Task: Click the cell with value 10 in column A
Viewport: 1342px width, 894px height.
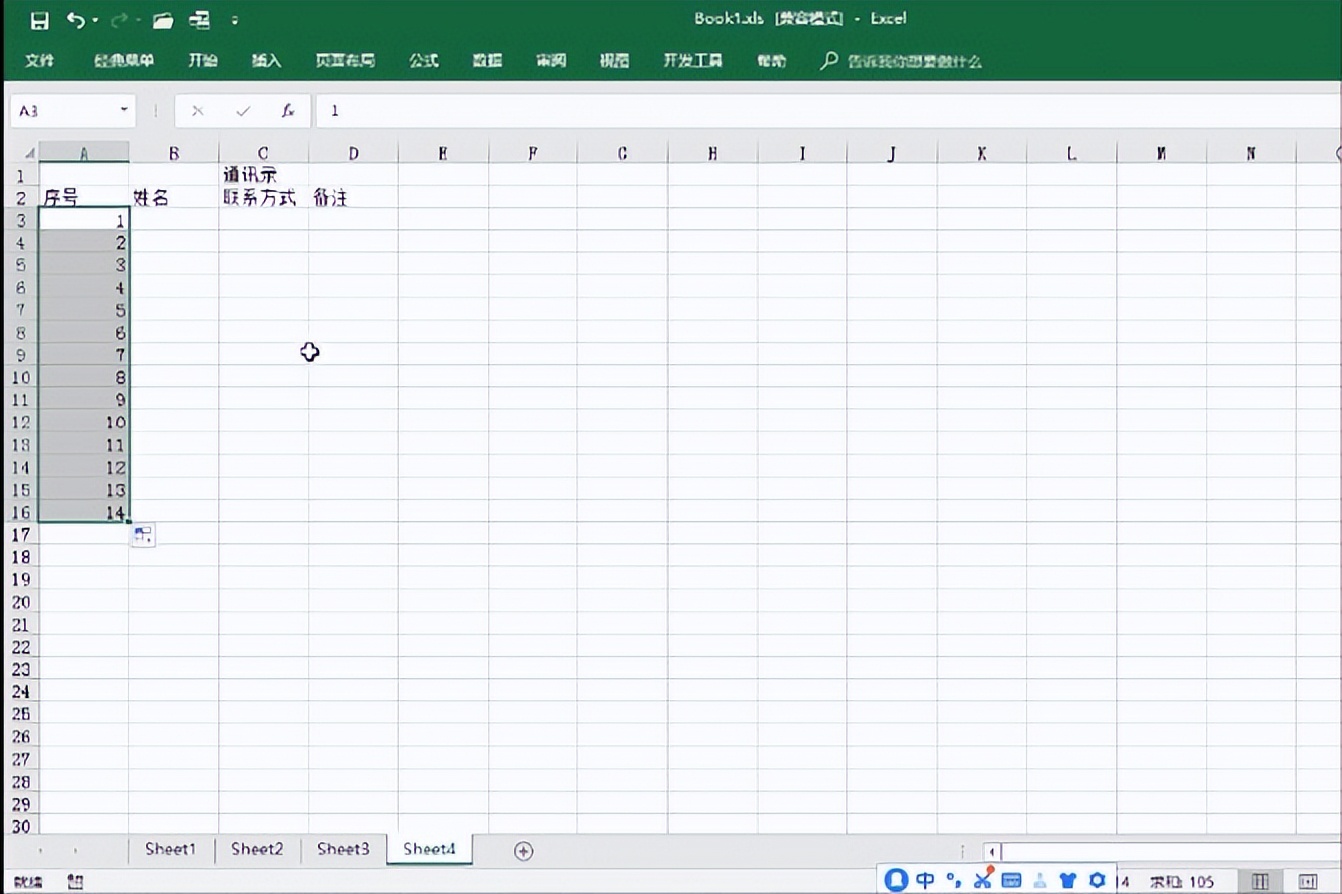Action: coord(84,422)
